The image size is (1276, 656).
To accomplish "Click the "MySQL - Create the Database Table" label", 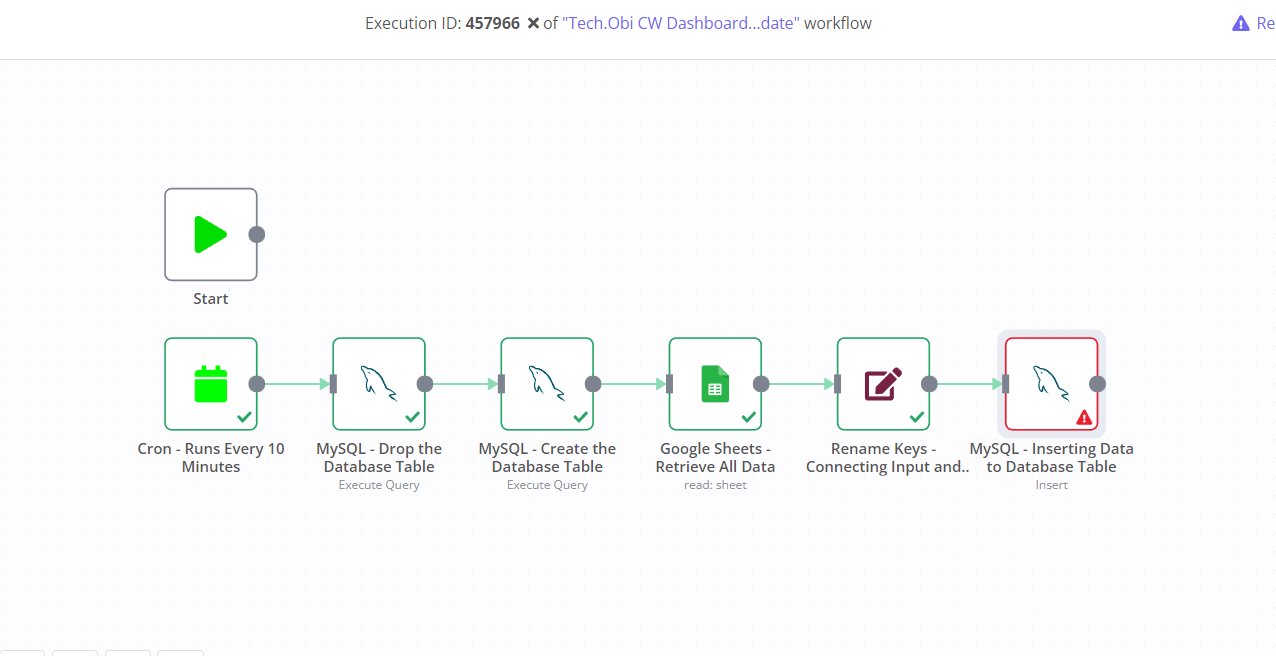I will (x=547, y=458).
